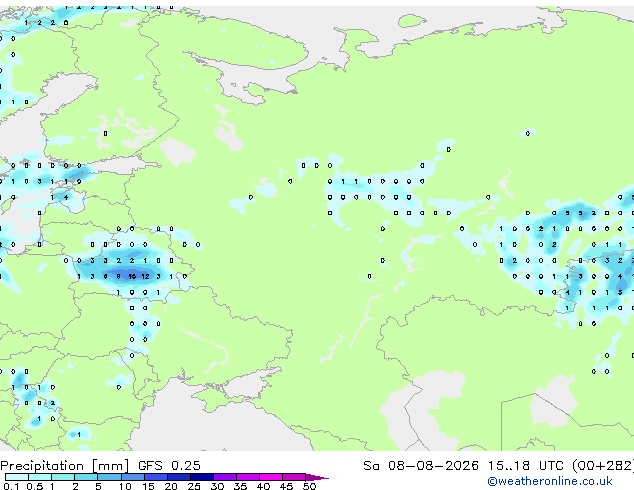Select the 2–5 mm legend color box
The height and width of the screenshot is (490, 634).
86,477
